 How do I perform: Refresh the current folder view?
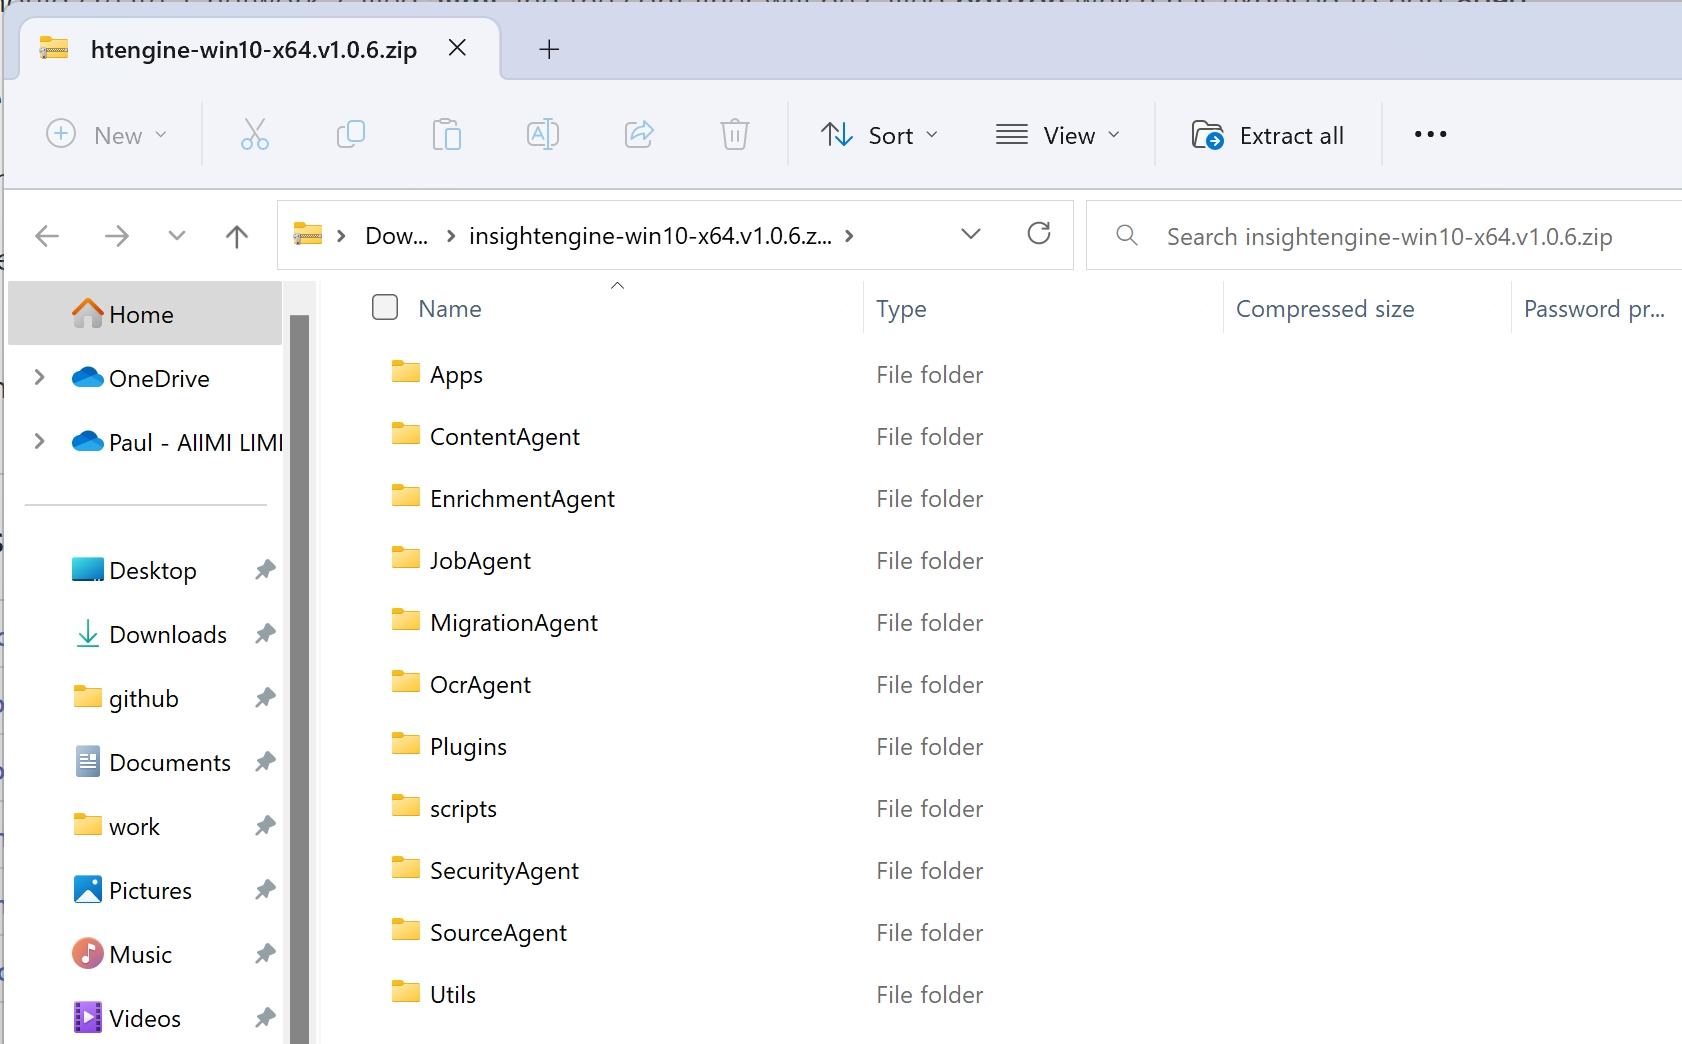point(1039,234)
